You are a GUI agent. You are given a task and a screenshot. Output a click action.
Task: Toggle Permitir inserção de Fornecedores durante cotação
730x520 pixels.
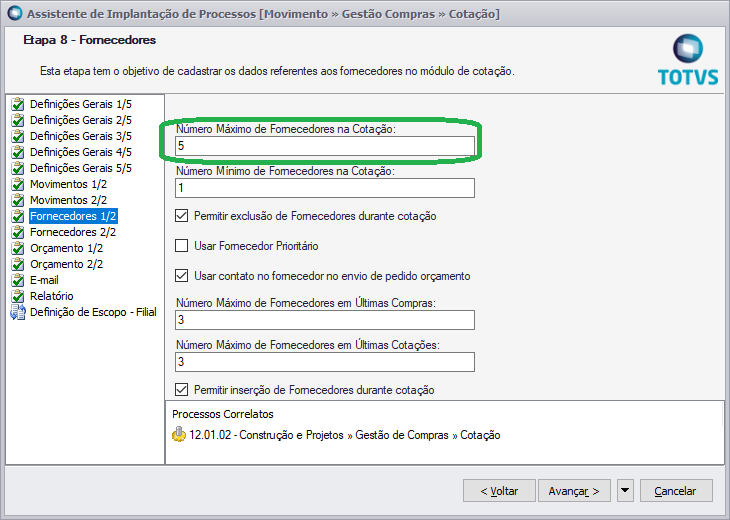pos(182,389)
